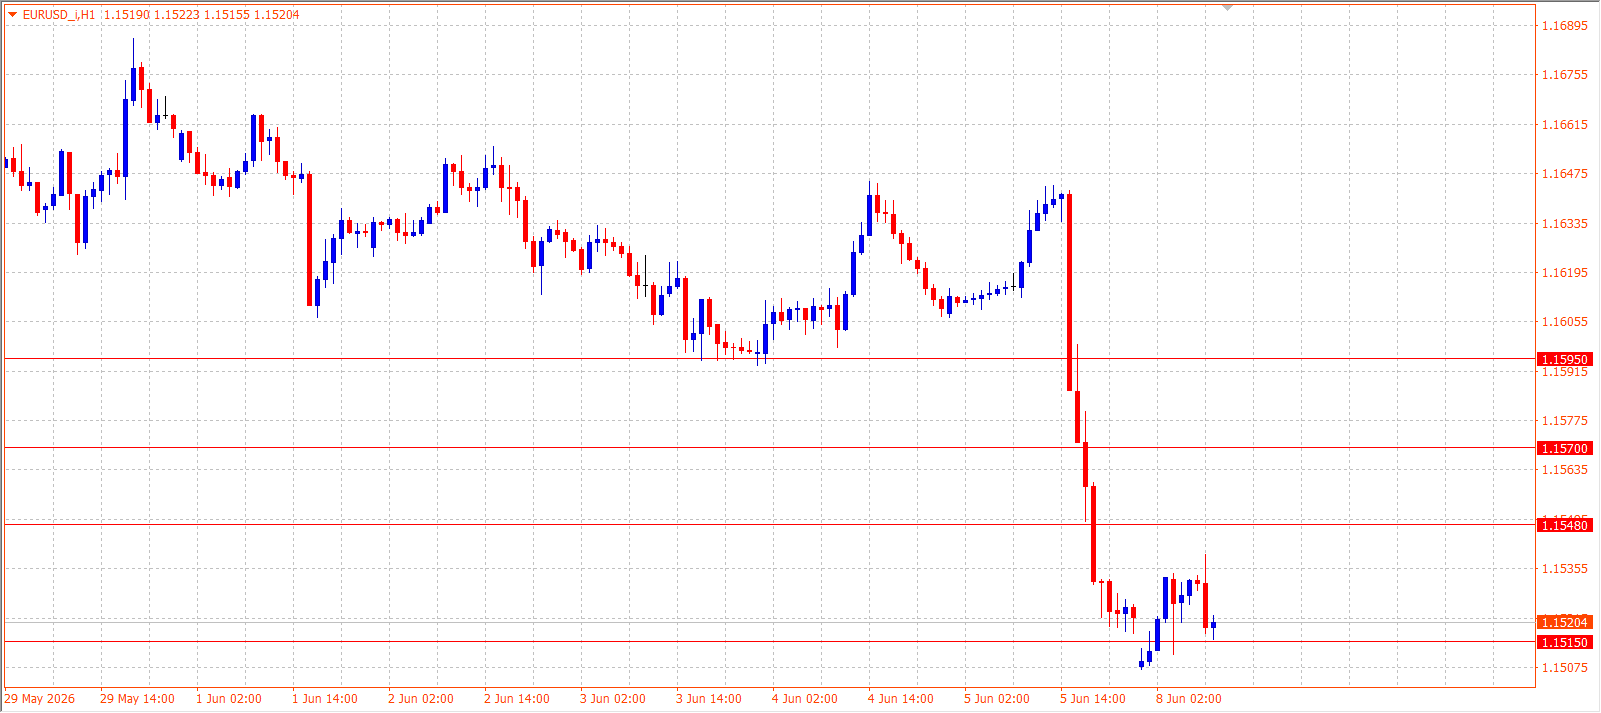Click the 29 May 14:00 time label
Image resolution: width=1601 pixels, height=713 pixels.
coord(137,699)
